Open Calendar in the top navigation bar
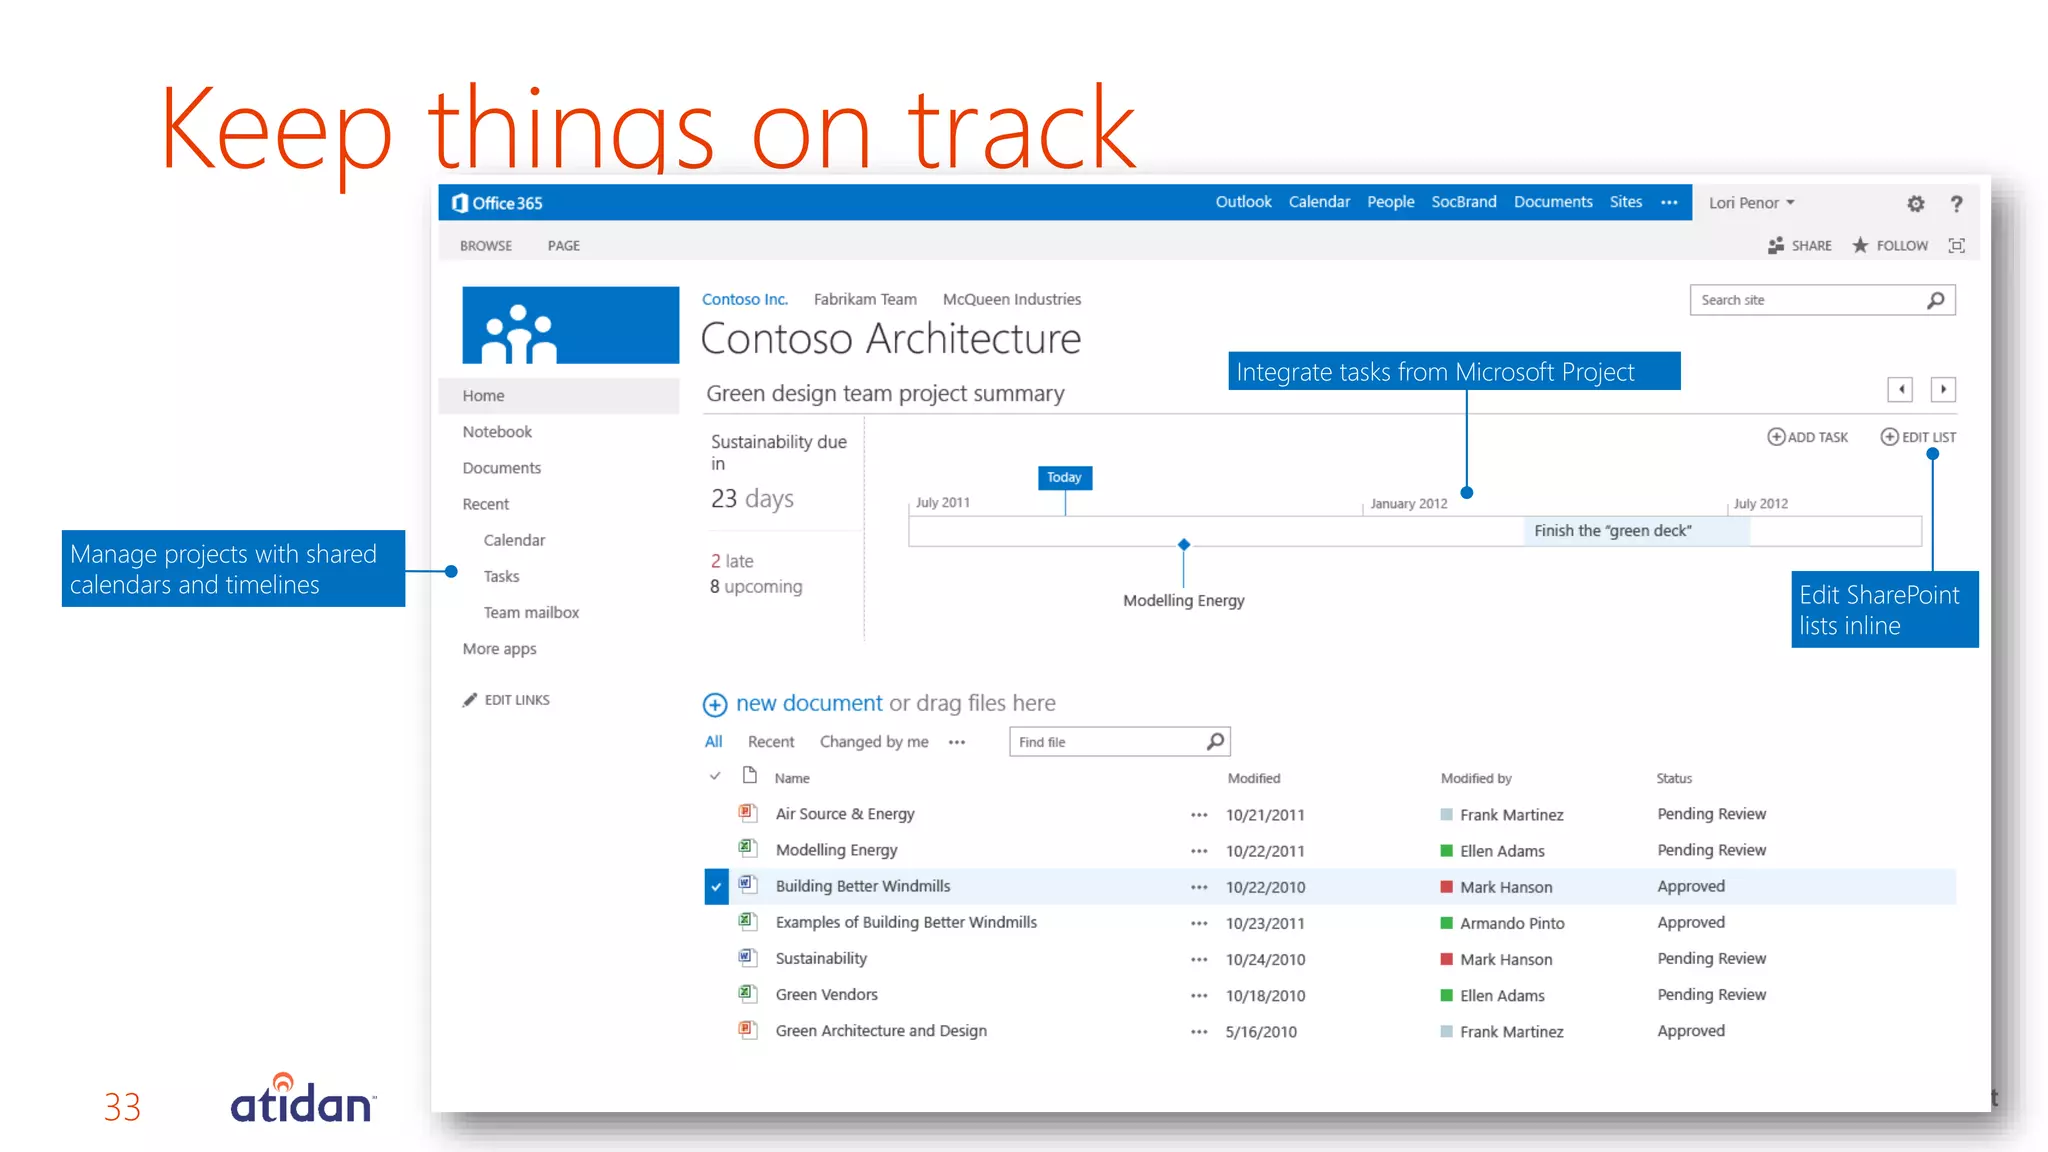Image resolution: width=2048 pixels, height=1152 pixels. pyautogui.click(x=1319, y=202)
